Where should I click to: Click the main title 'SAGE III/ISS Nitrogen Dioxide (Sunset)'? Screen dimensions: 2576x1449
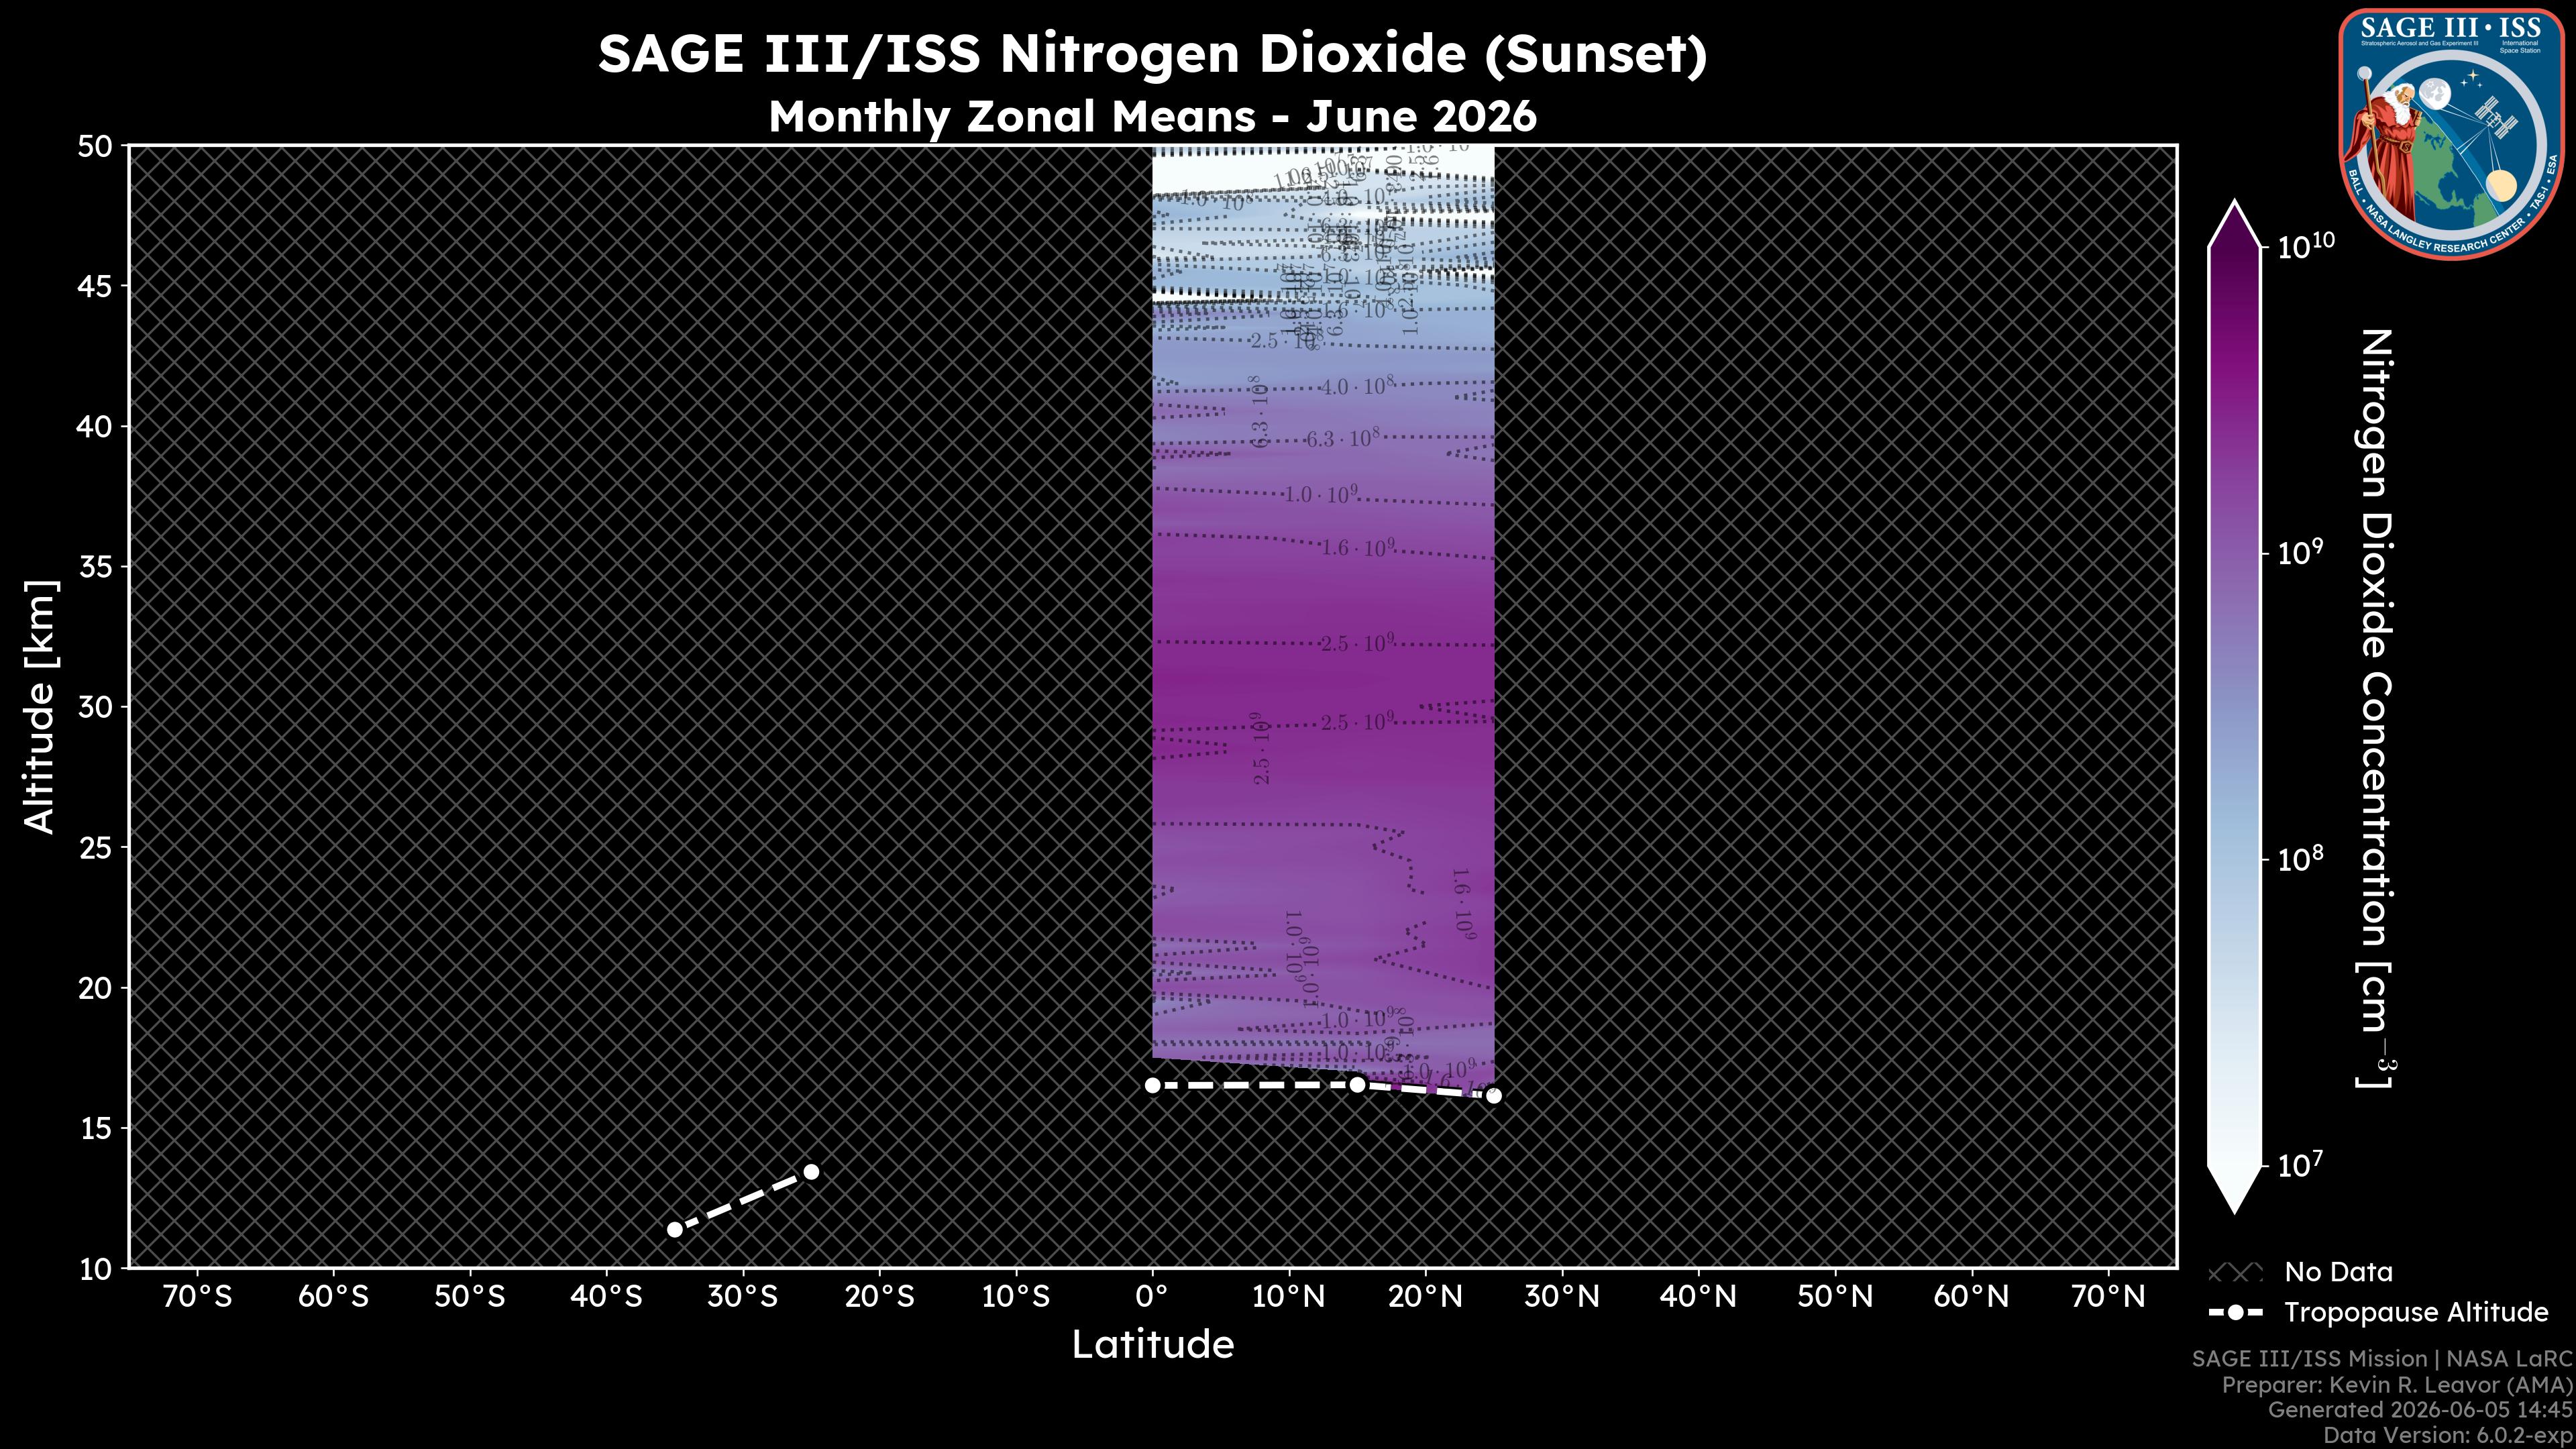pyautogui.click(x=1152, y=54)
